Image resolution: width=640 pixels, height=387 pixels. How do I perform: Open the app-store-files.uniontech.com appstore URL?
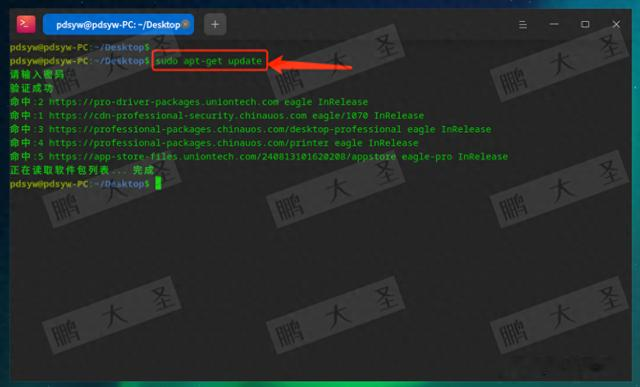point(222,157)
